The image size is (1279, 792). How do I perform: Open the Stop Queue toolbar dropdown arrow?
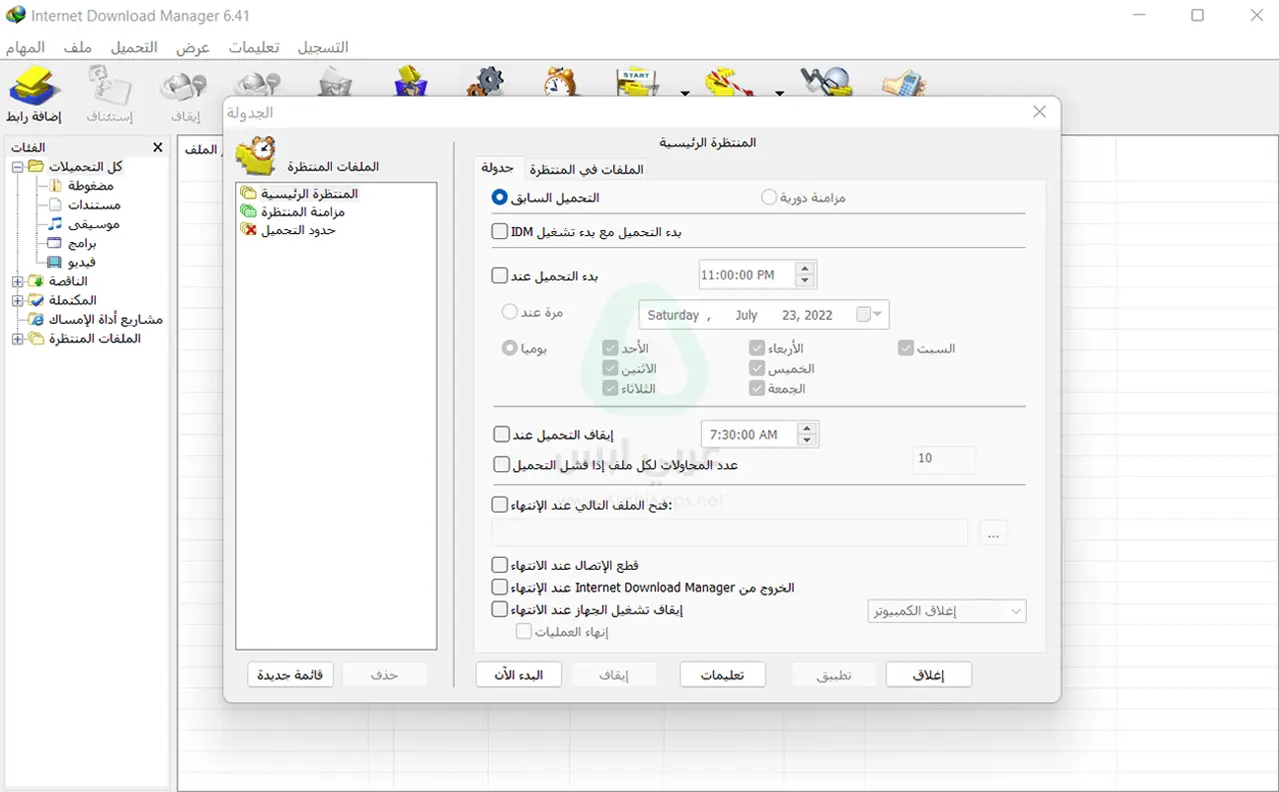779,93
